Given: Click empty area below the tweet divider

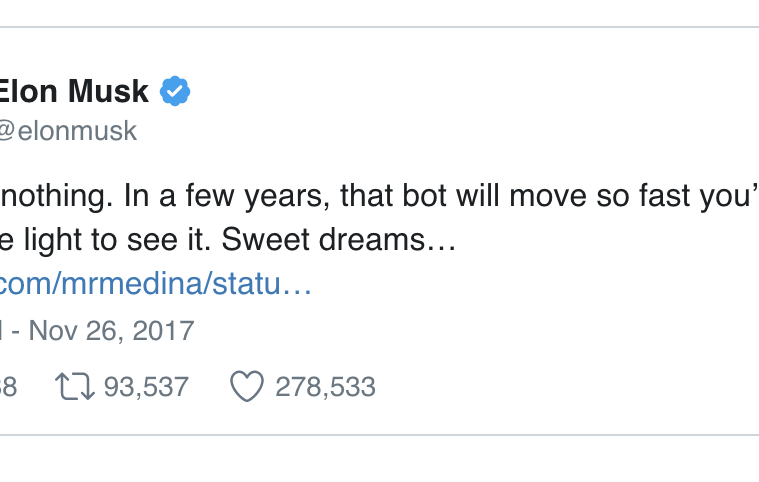Looking at the screenshot, I should 380,460.
